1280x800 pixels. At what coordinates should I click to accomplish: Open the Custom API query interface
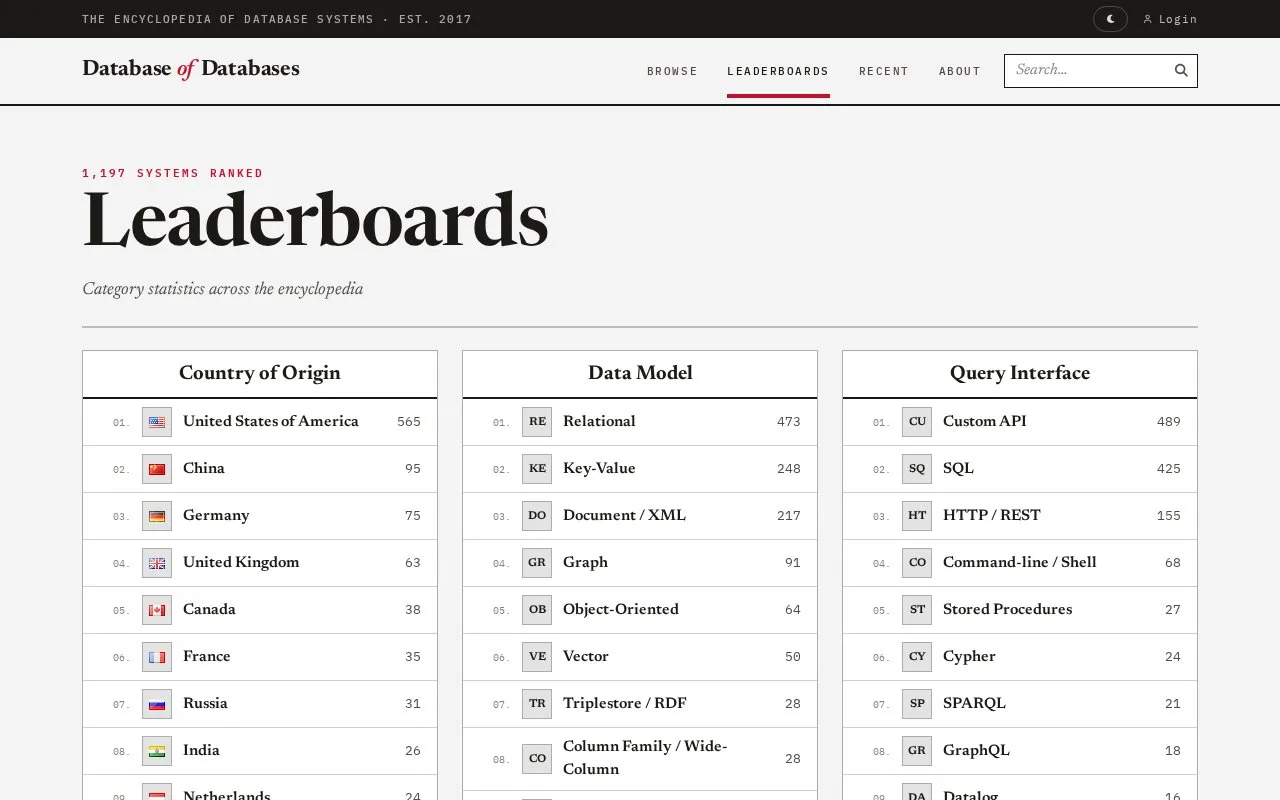coord(985,421)
